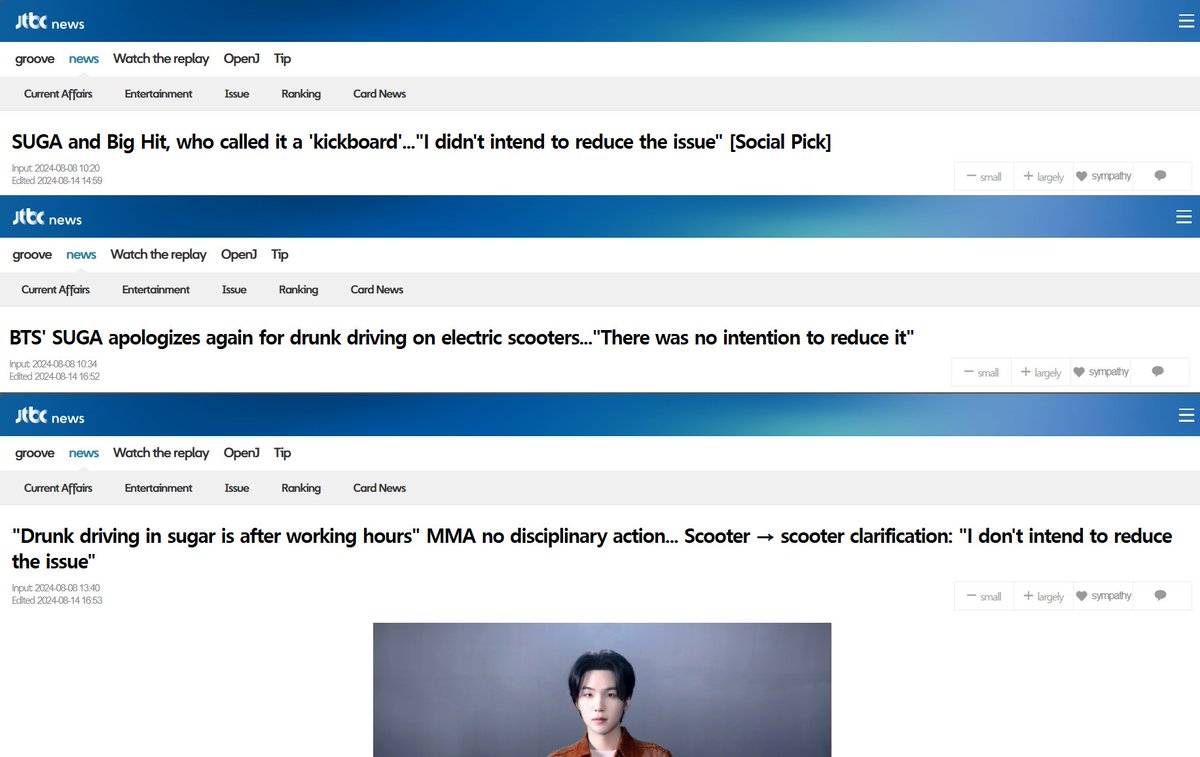The width and height of the screenshot is (1200, 757).
Task: Open 'Ranking' tab in the top sub-menu
Action: [x=301, y=94]
